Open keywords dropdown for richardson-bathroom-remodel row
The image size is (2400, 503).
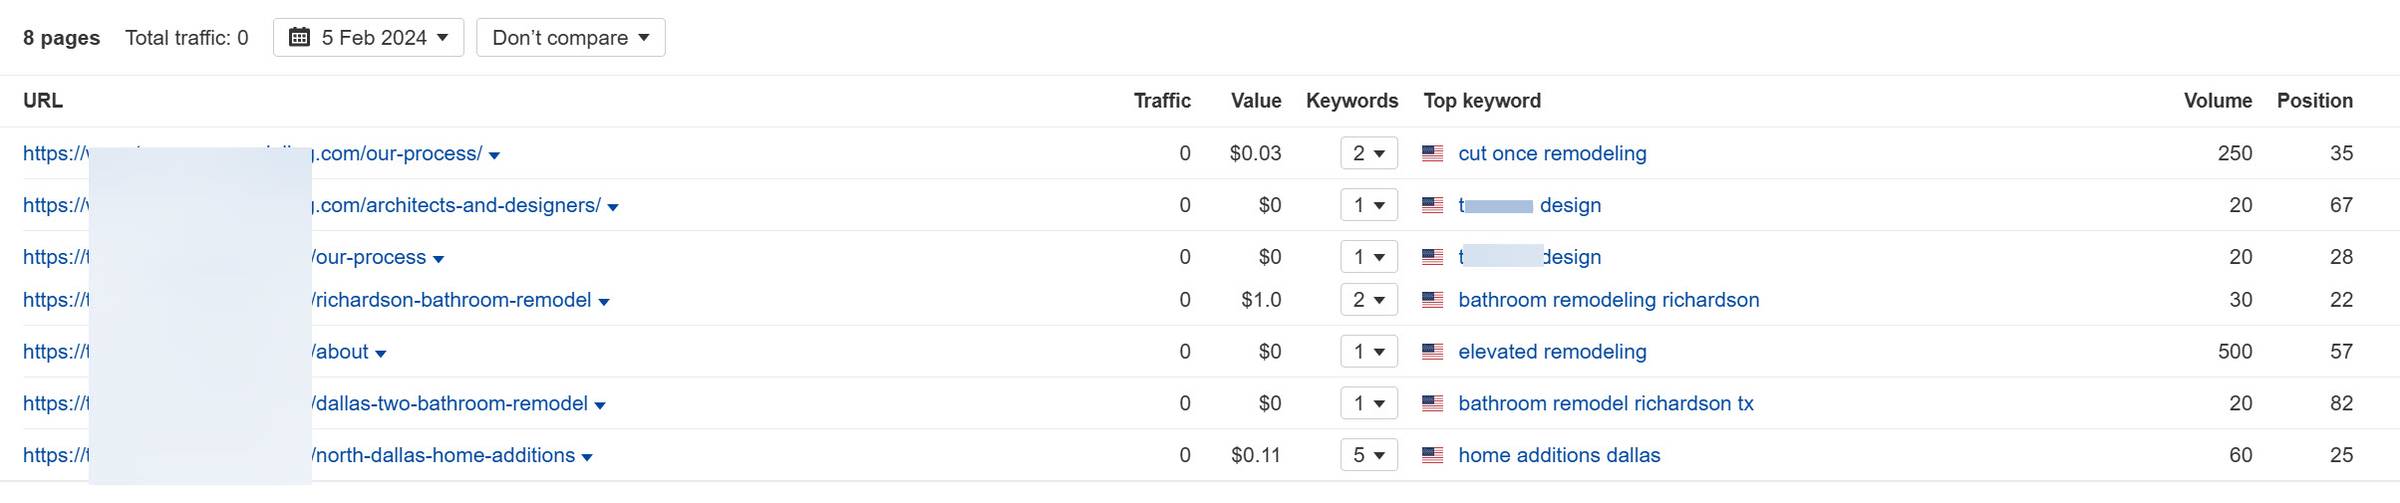1369,300
